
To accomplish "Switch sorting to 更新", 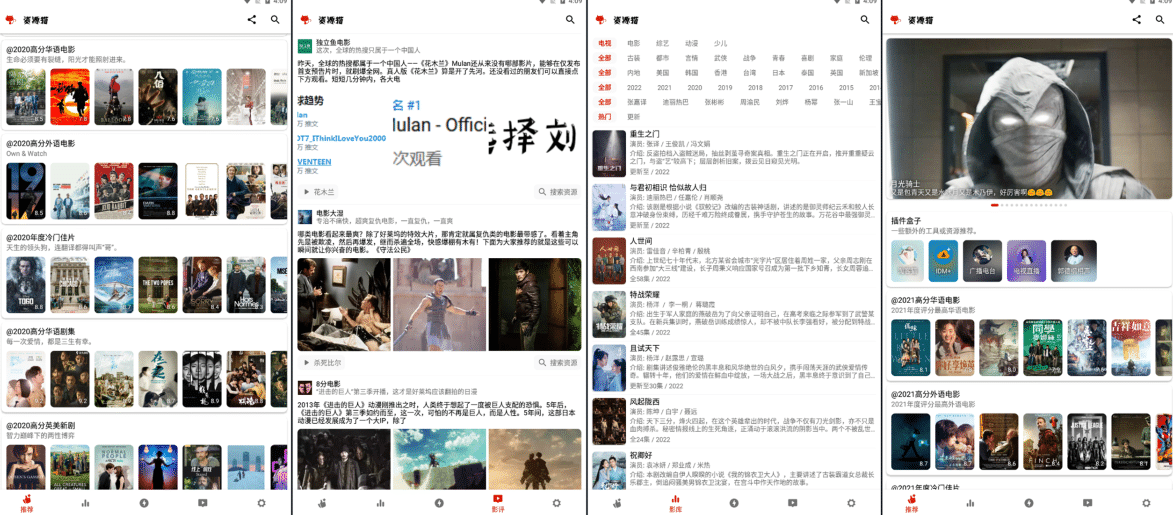I will click(633, 117).
